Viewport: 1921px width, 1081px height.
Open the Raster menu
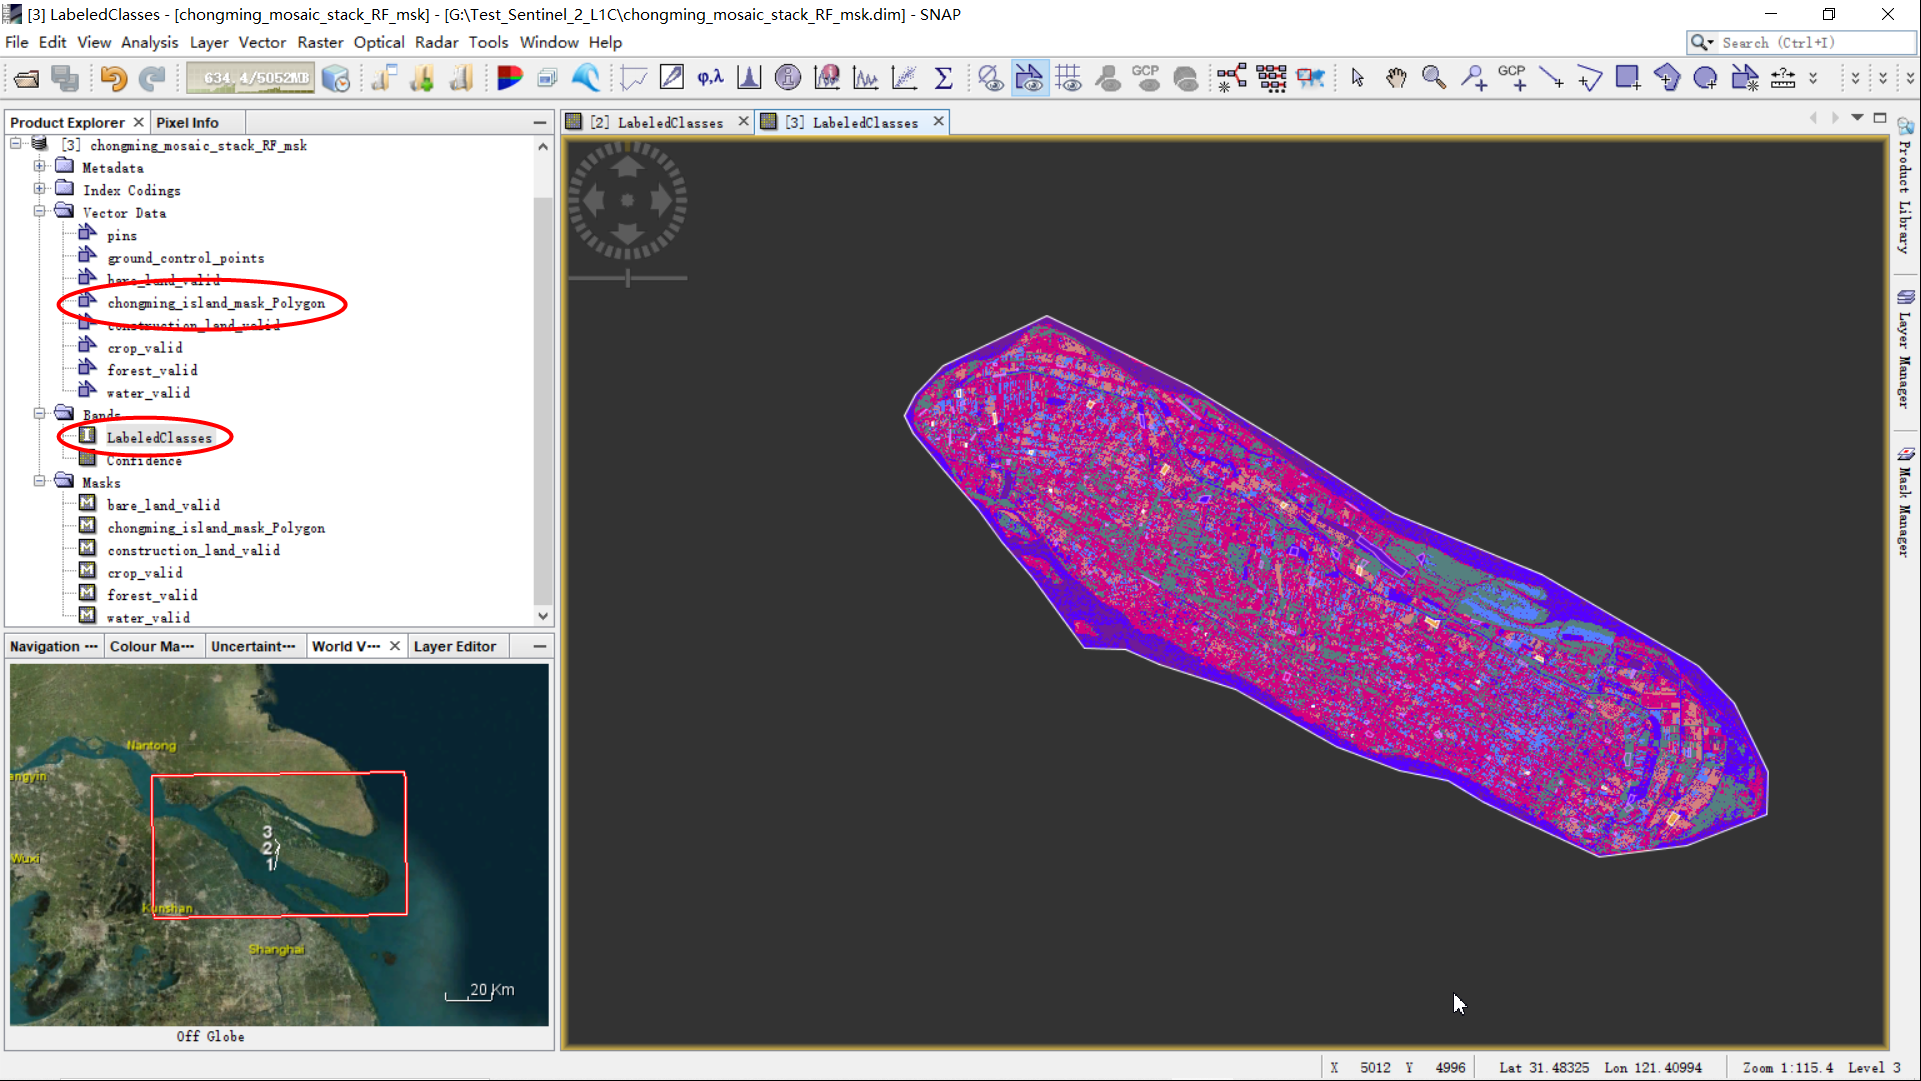320,42
